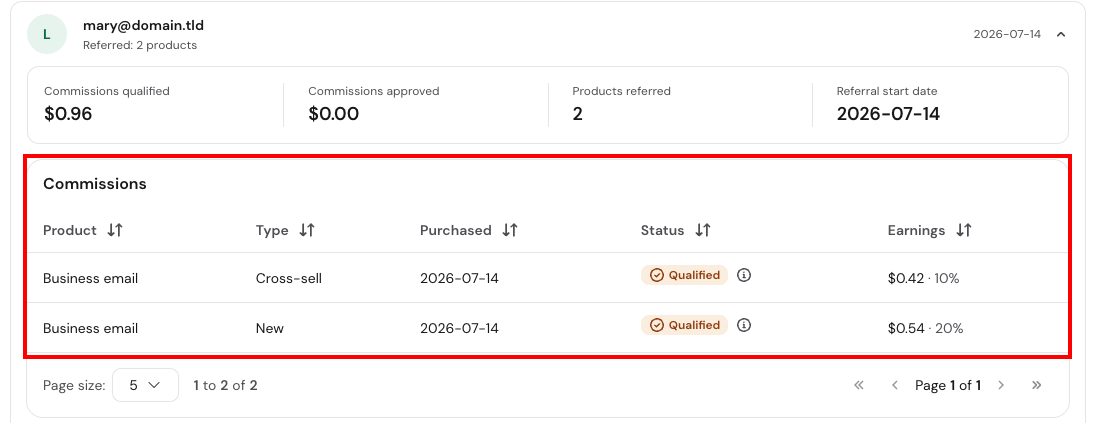Sort commissions by Product column
This screenshot has width=1097, height=423.
(x=115, y=230)
